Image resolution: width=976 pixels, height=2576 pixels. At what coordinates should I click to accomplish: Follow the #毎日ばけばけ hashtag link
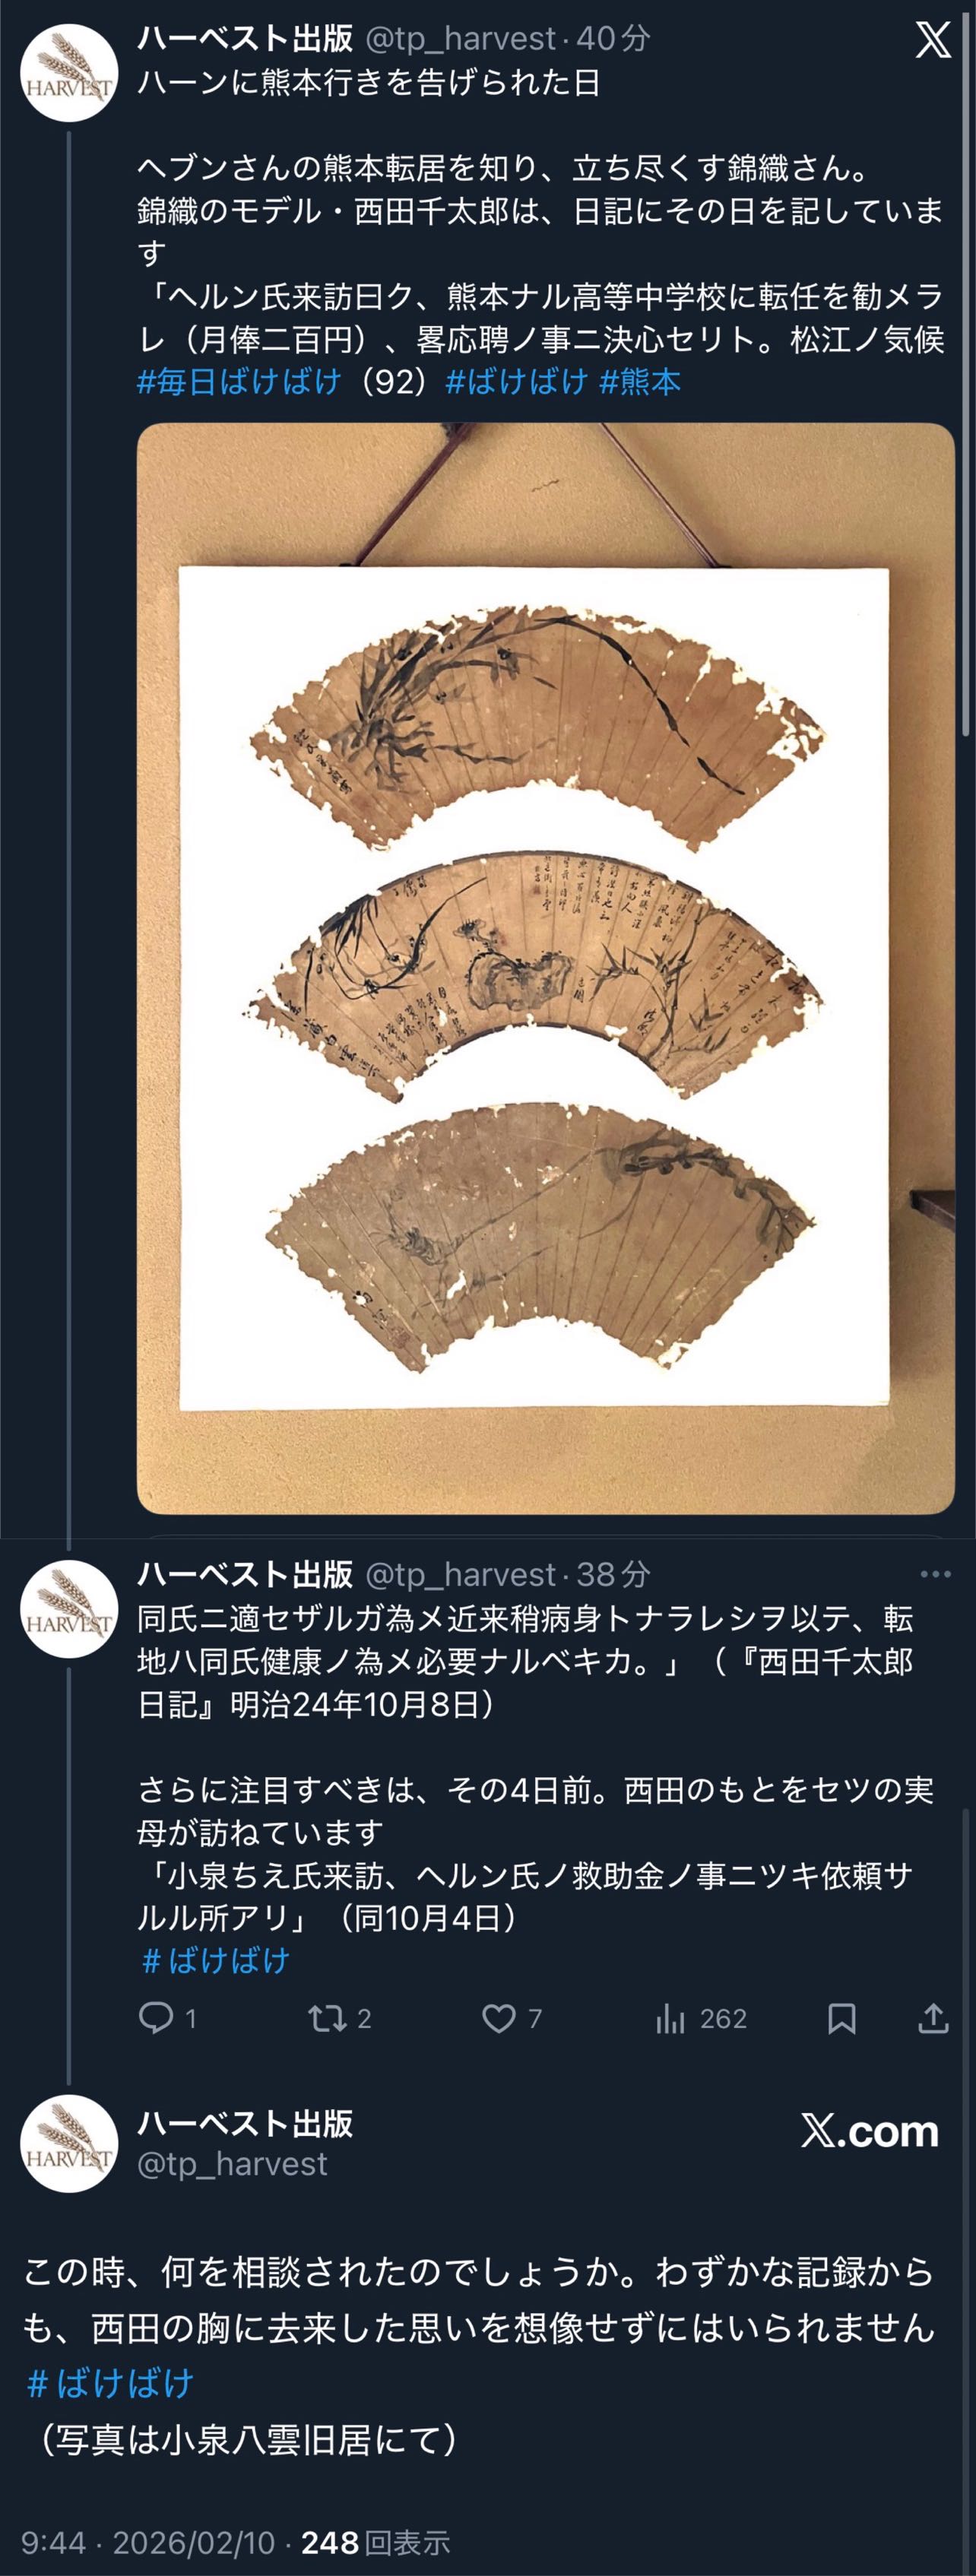[x=239, y=381]
